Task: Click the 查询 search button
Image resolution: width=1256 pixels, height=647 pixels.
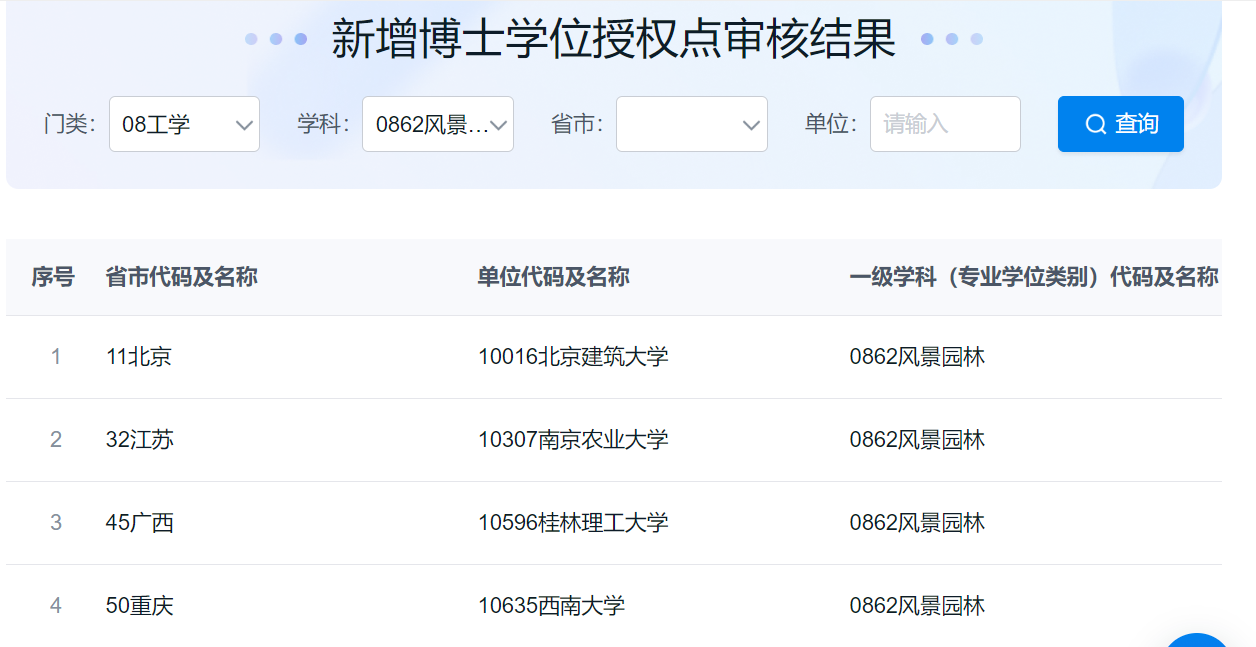Action: click(1120, 124)
